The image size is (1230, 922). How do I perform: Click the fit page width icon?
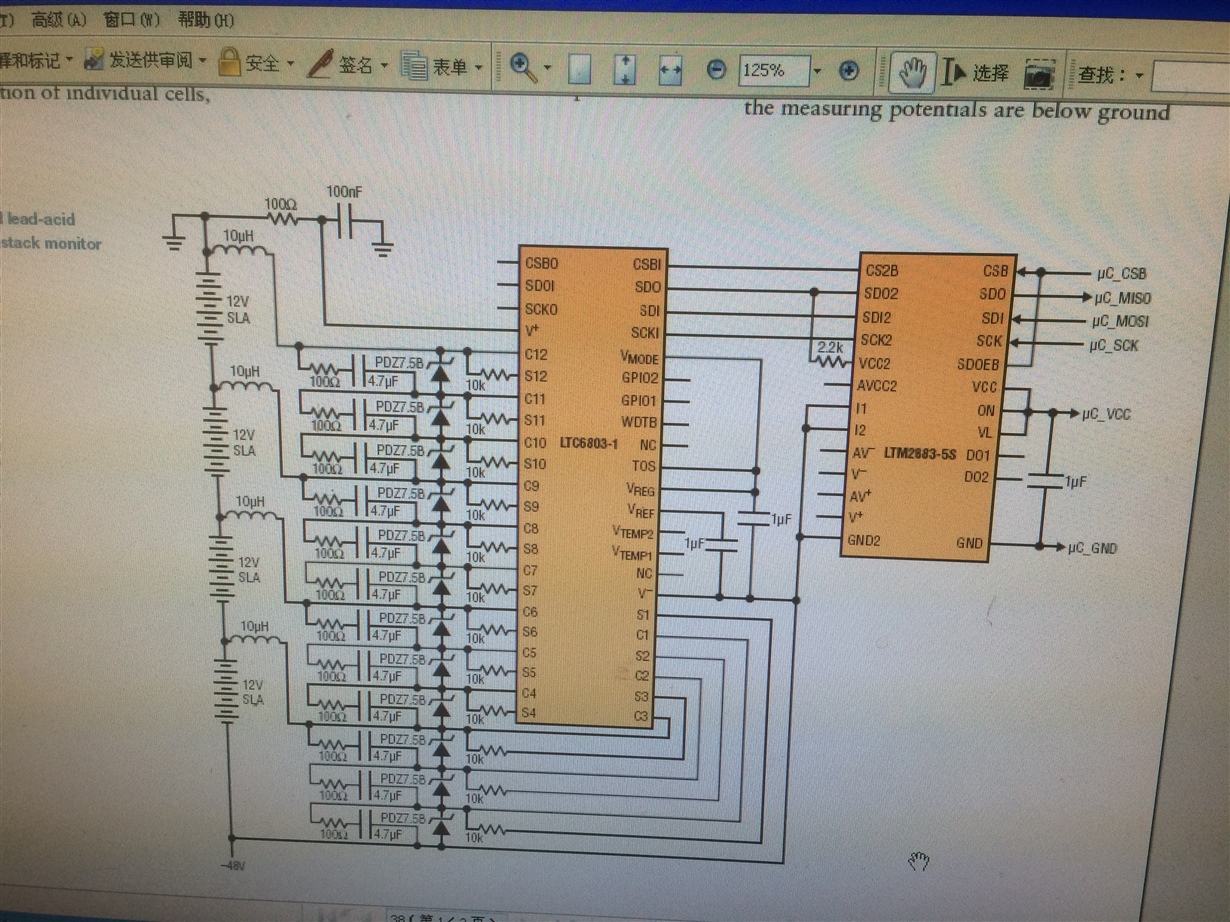pyautogui.click(x=670, y=70)
